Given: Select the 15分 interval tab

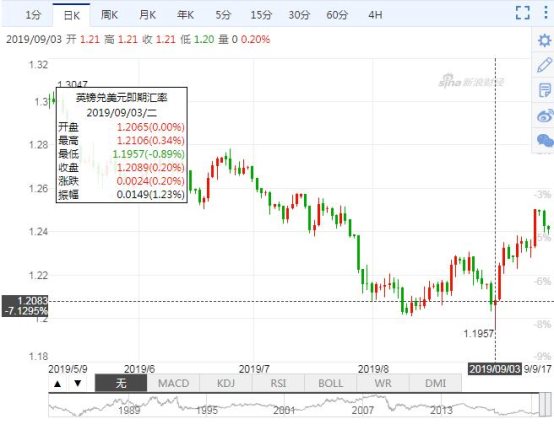Looking at the screenshot, I should (261, 15).
